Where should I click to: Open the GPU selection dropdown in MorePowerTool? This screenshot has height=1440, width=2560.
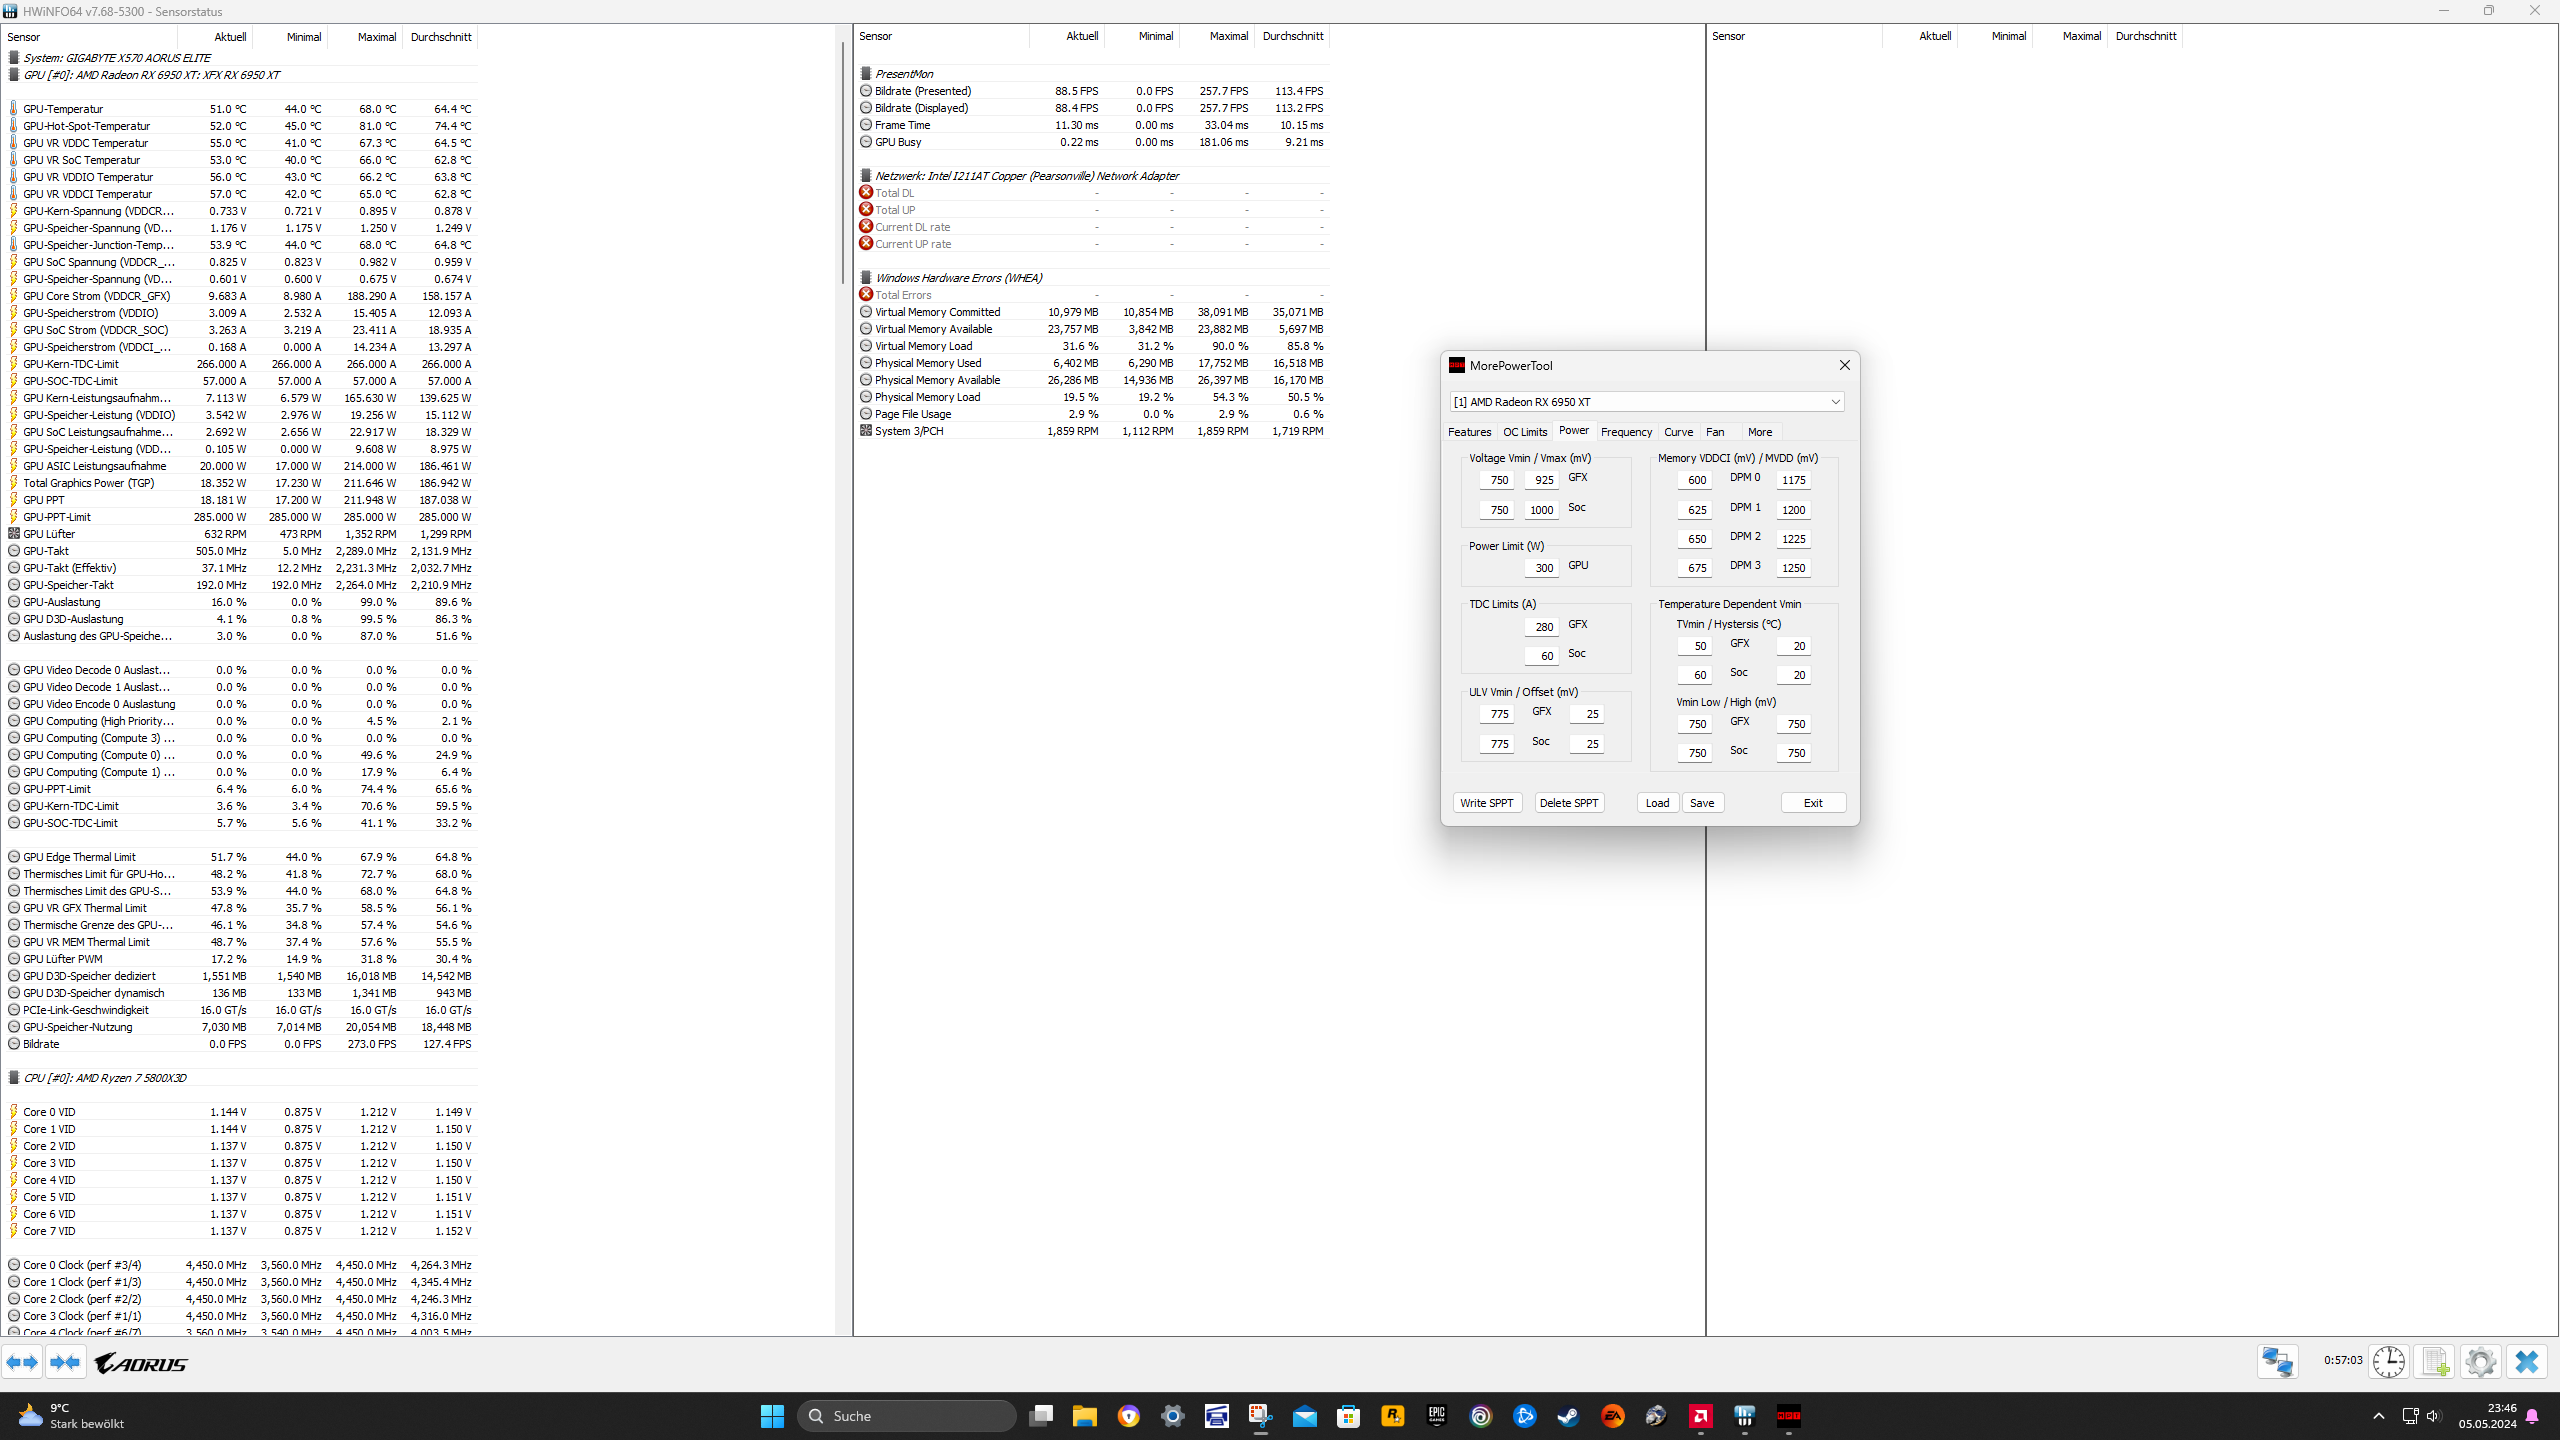click(1834, 402)
